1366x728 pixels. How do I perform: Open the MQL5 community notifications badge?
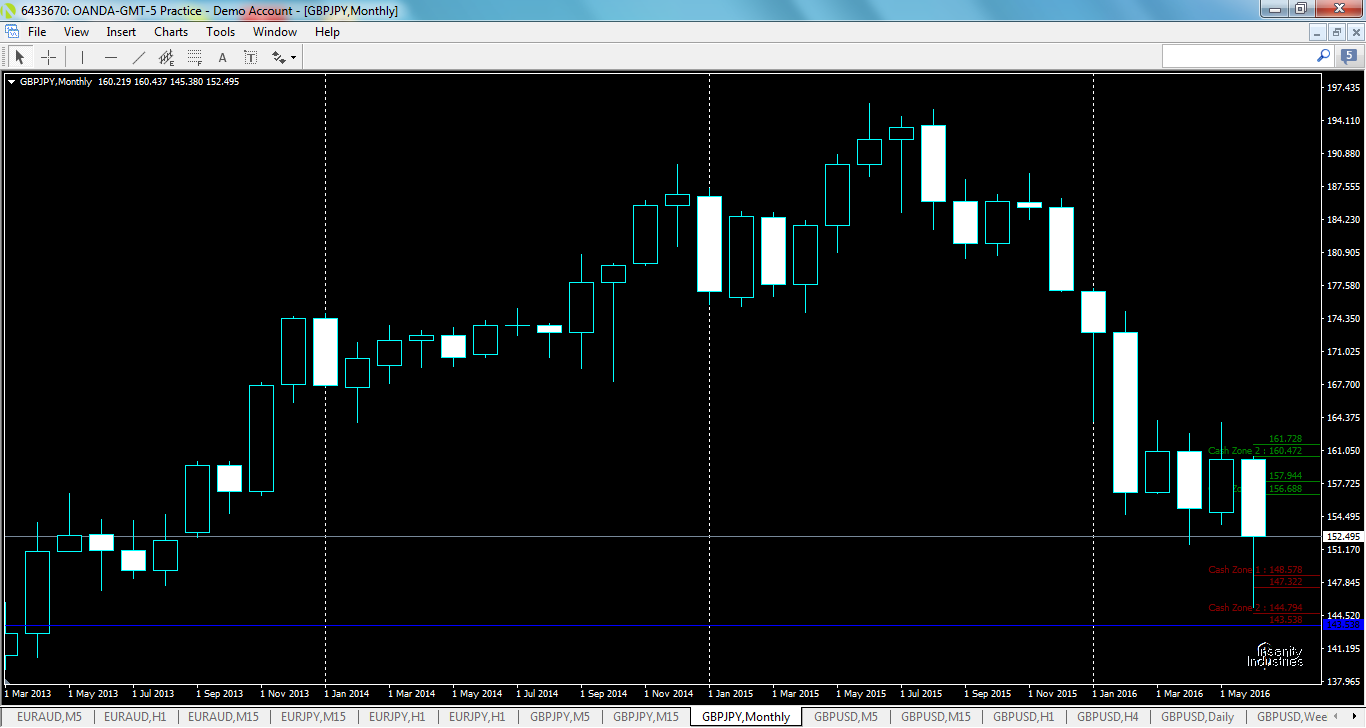coord(1349,56)
